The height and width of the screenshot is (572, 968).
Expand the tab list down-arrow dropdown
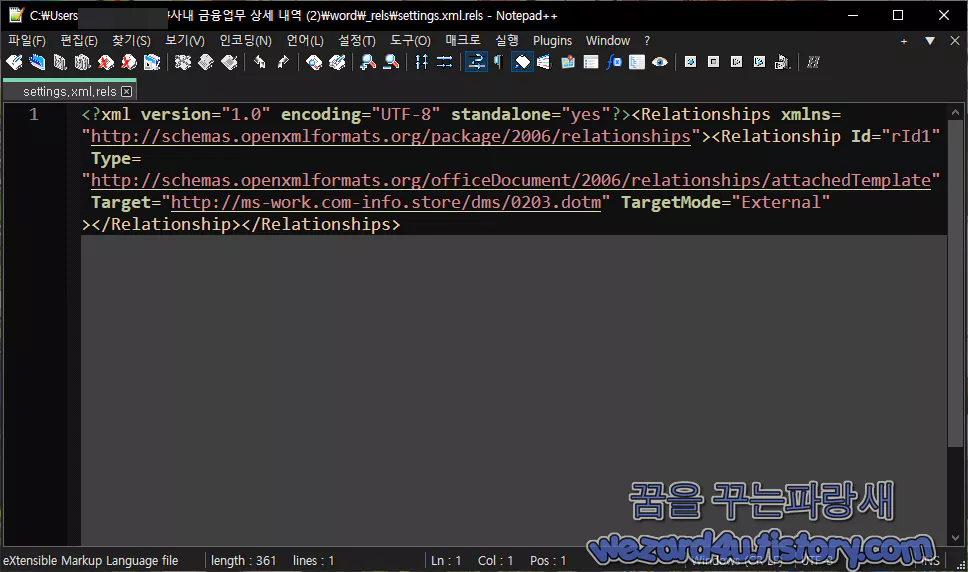[x=930, y=41]
